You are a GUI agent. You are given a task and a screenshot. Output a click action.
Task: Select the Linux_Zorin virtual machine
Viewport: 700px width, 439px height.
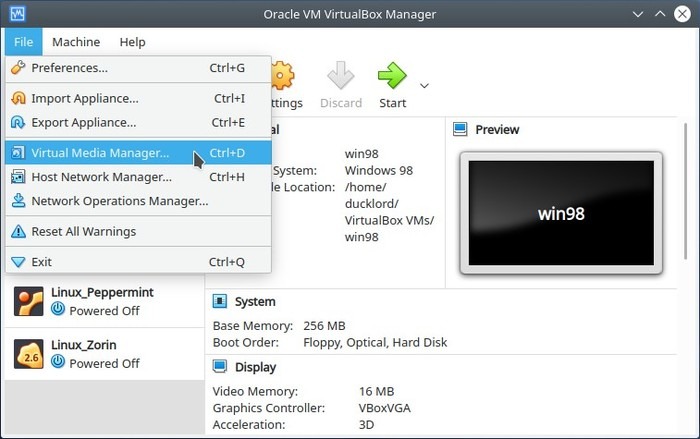point(104,354)
